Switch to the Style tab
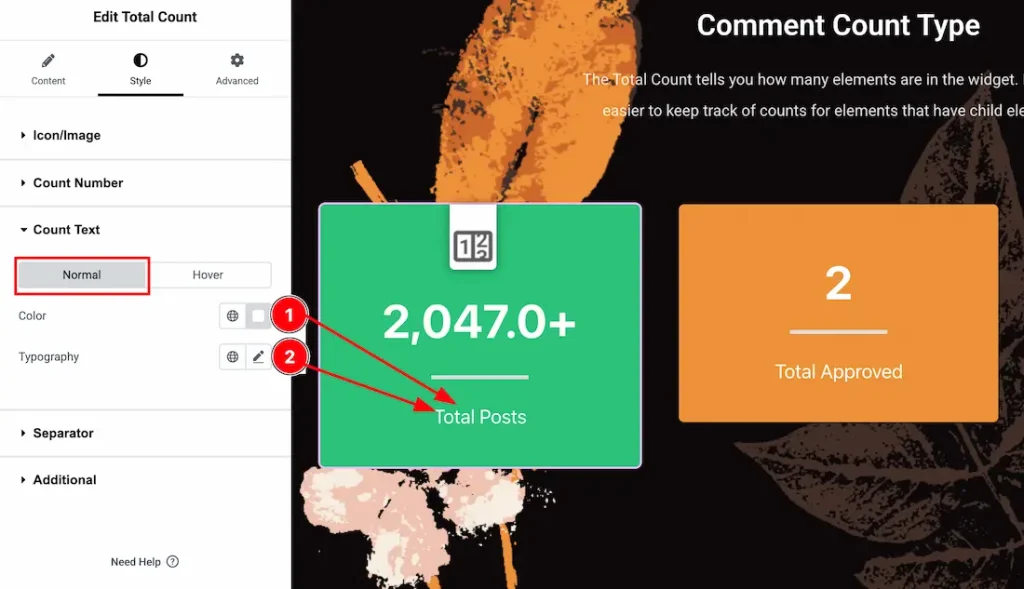The width and height of the screenshot is (1024, 589). [140, 70]
